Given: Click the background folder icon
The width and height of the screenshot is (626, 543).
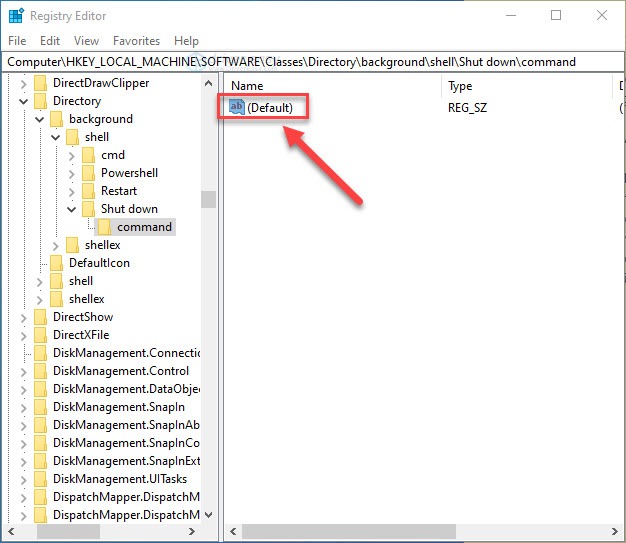Looking at the screenshot, I should coord(57,119).
